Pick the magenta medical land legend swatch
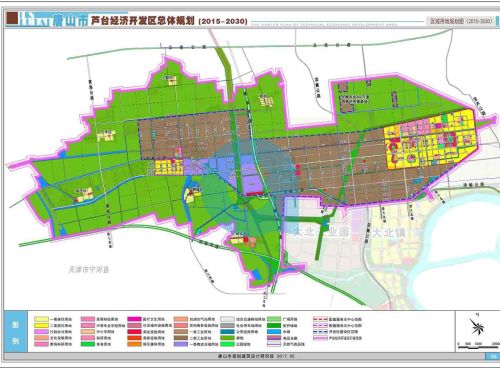 pyautogui.click(x=134, y=319)
